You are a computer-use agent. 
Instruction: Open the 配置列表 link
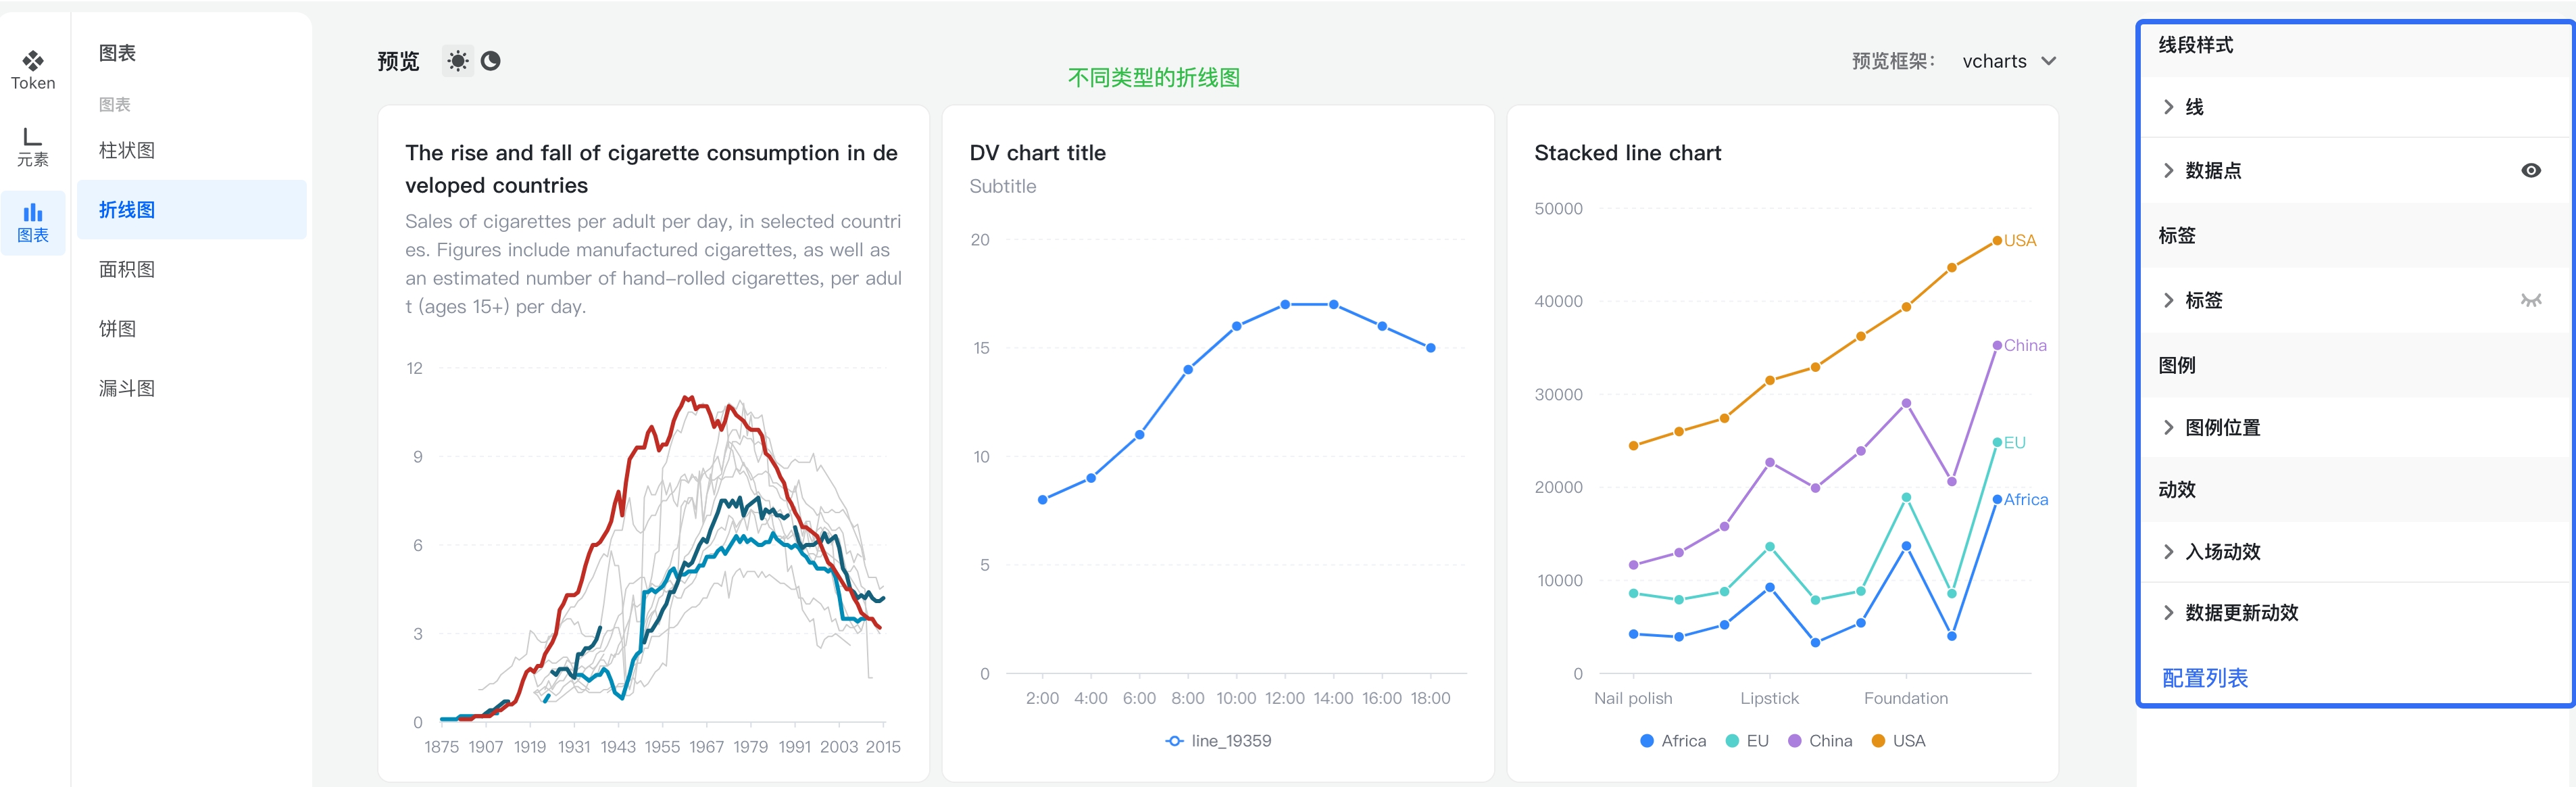click(x=2204, y=677)
